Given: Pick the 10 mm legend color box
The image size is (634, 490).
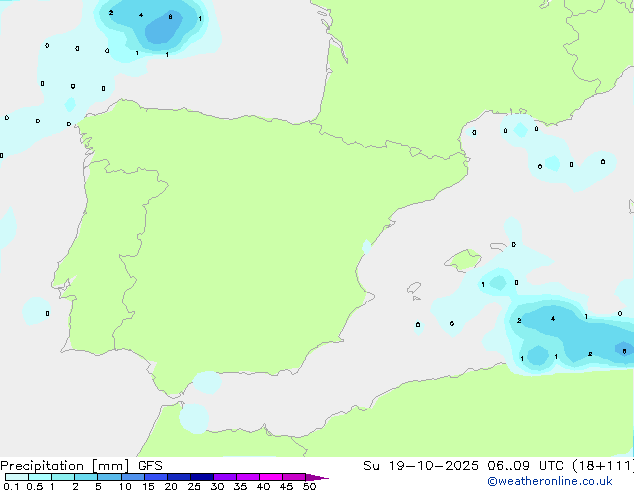Looking at the screenshot, I should [x=133, y=477].
